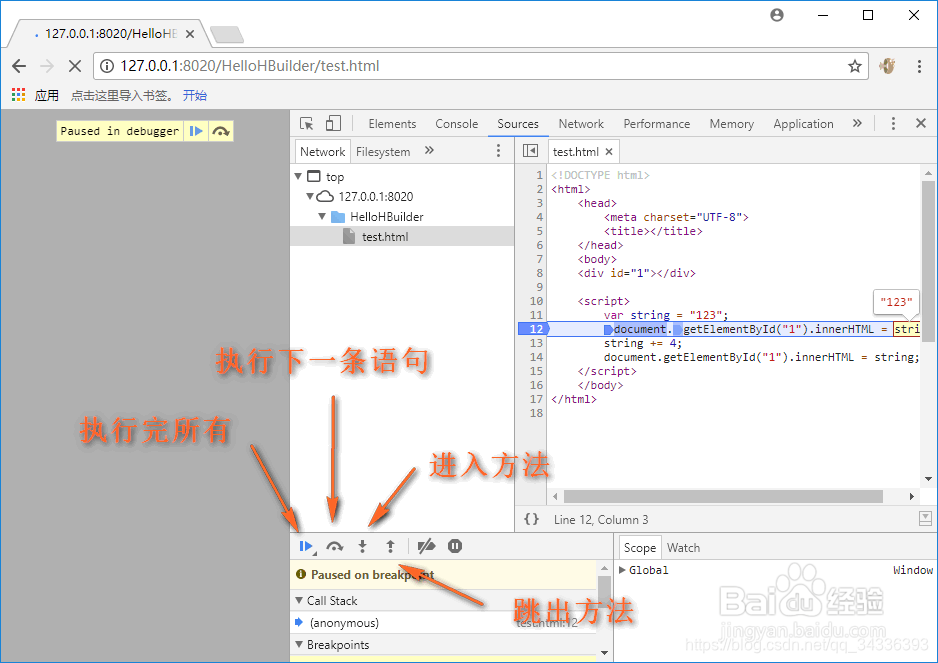Close the test.html editor tab
Viewport: 938px width, 663px height.
(x=609, y=152)
